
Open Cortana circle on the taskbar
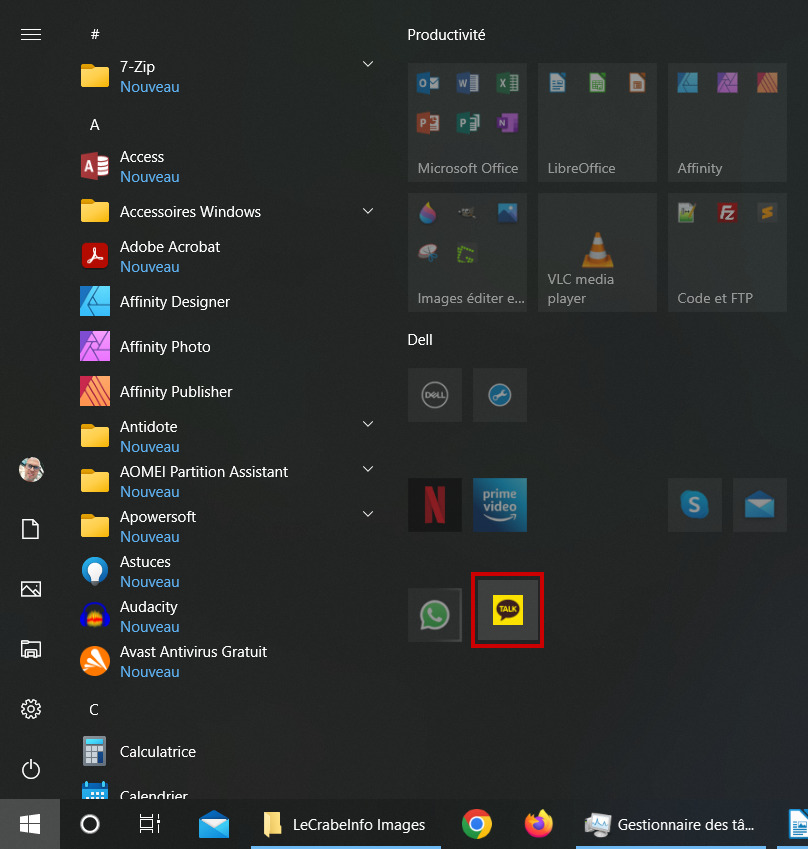coord(90,824)
